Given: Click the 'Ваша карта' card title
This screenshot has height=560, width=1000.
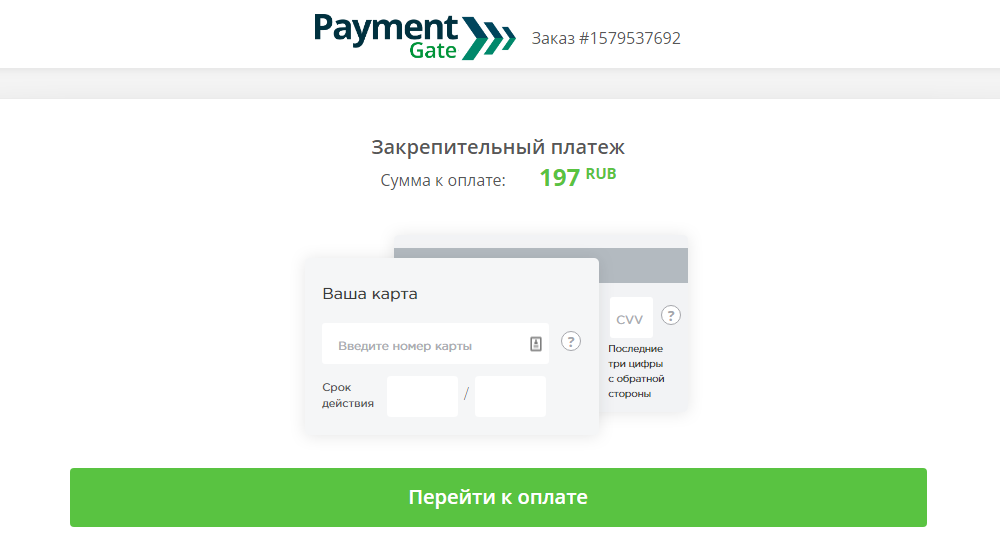Looking at the screenshot, I should pos(370,294).
